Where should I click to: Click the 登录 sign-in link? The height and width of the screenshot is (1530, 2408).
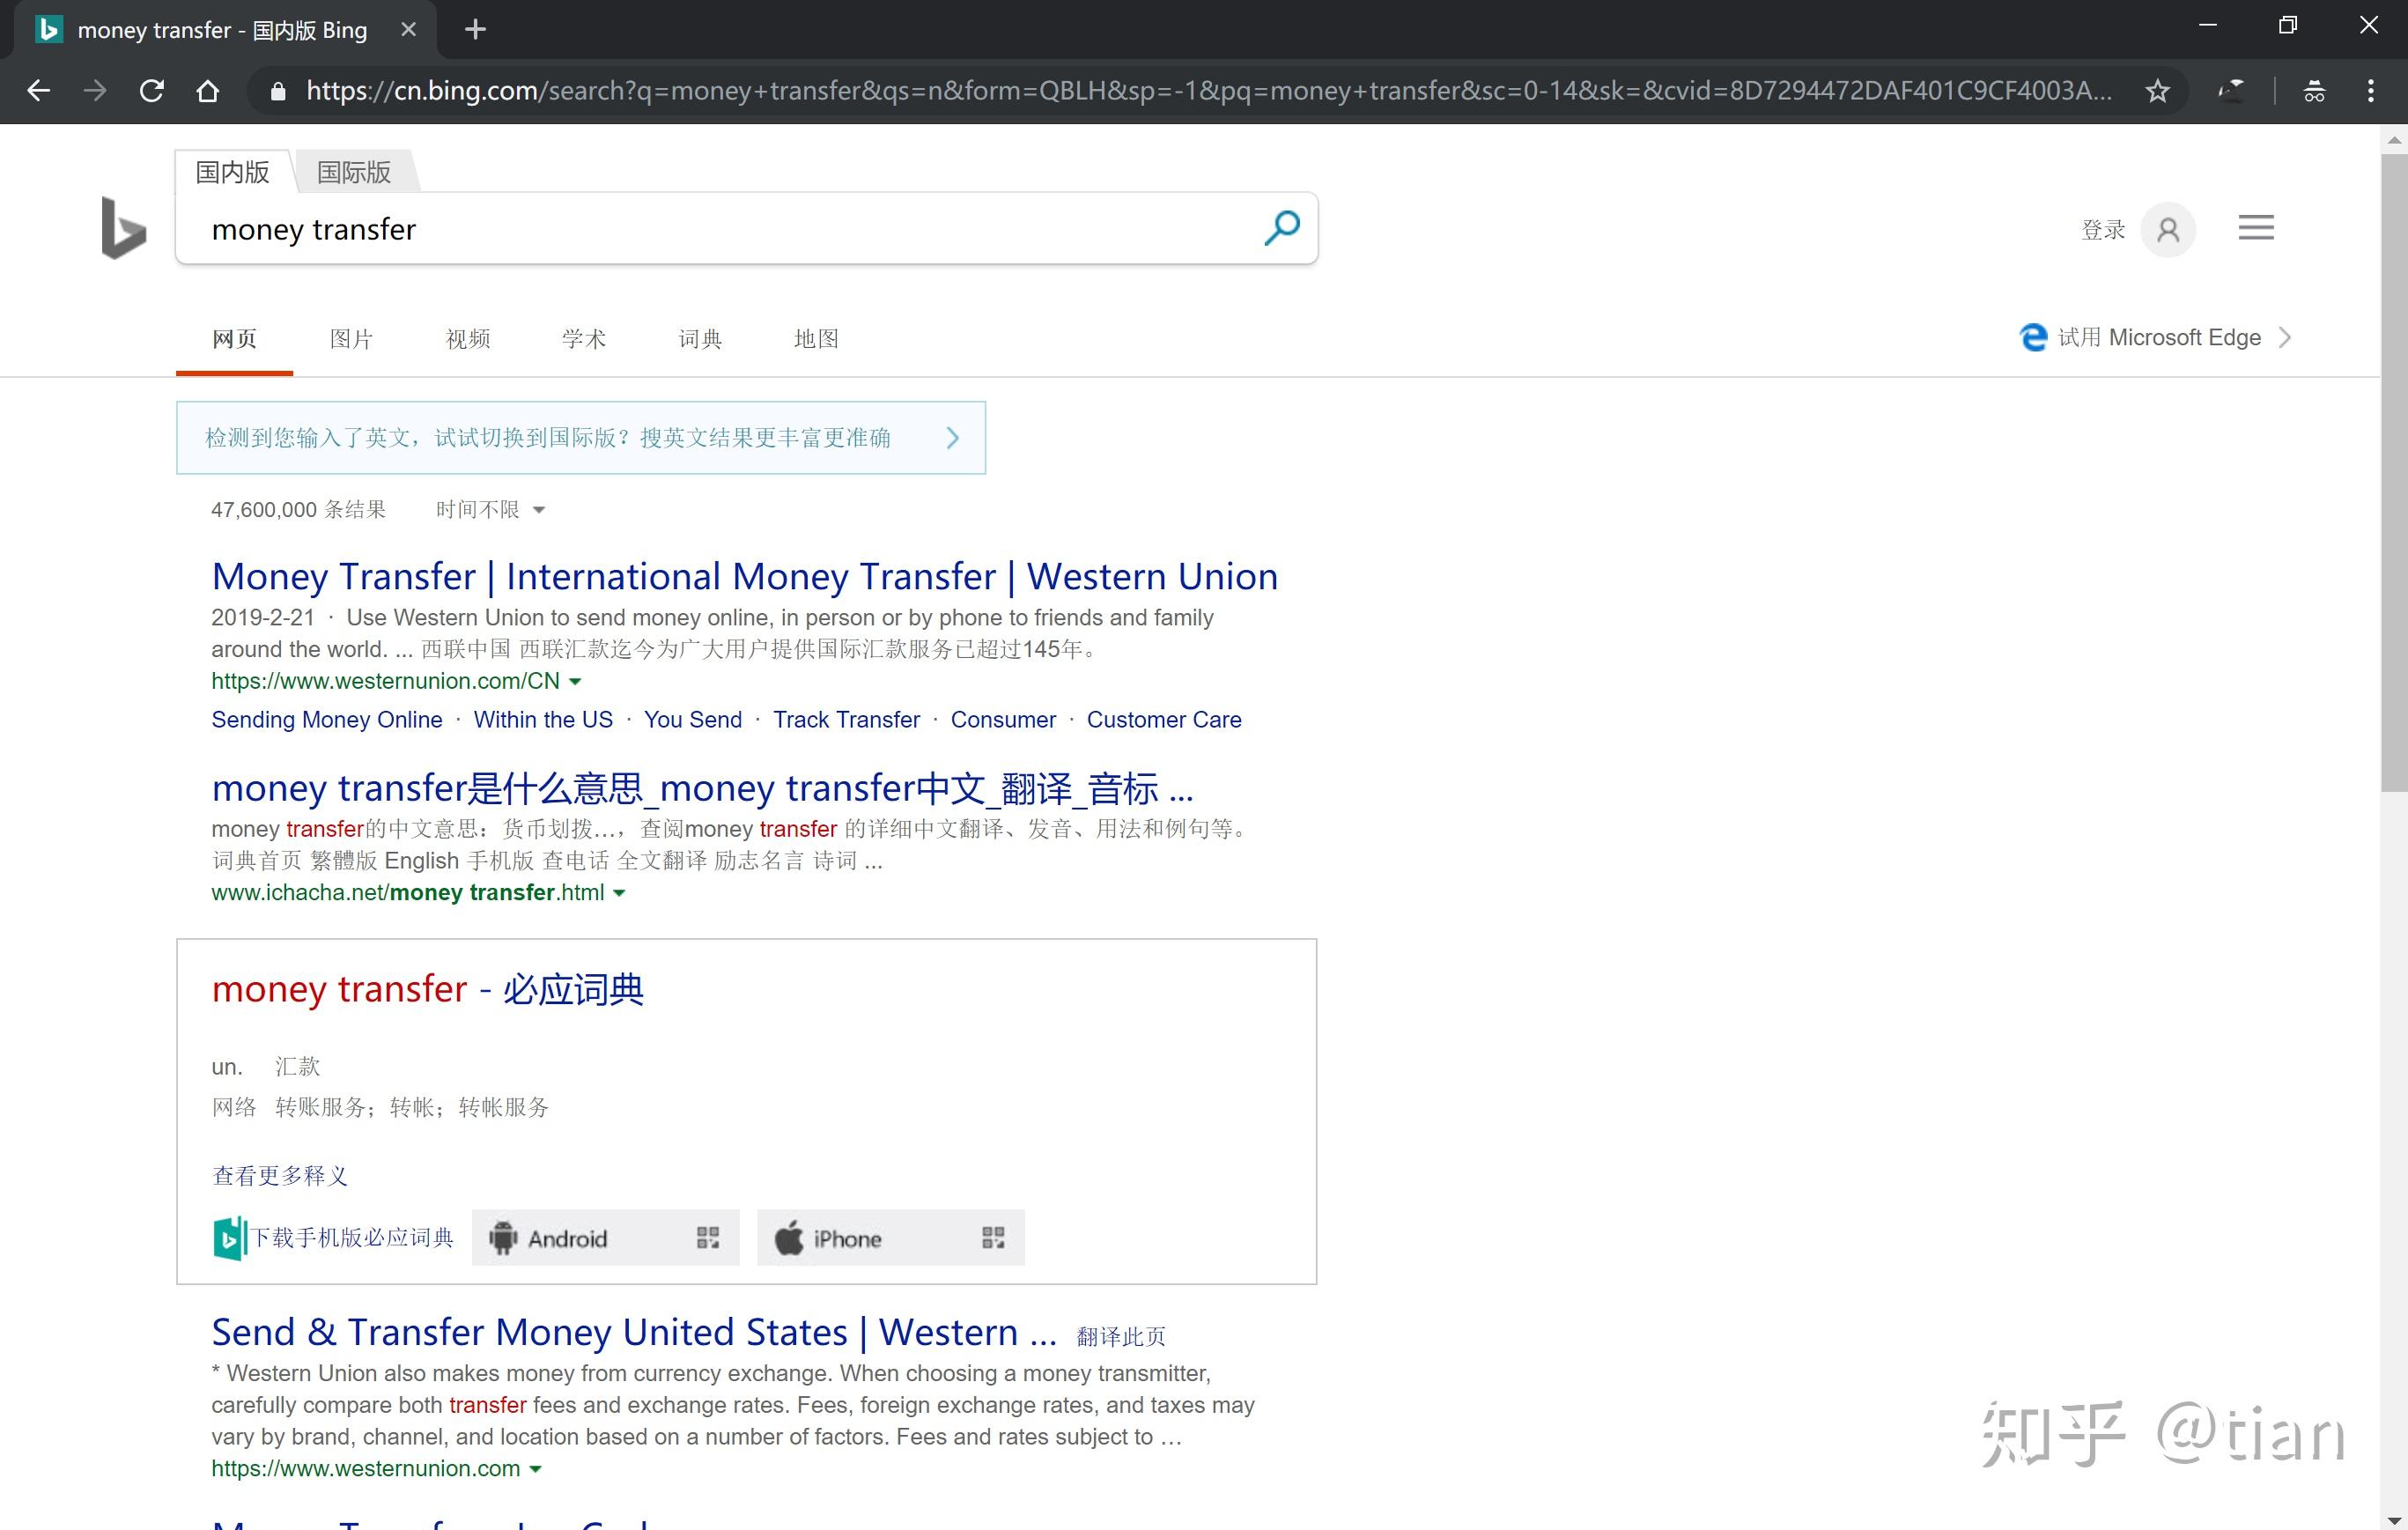point(2103,230)
